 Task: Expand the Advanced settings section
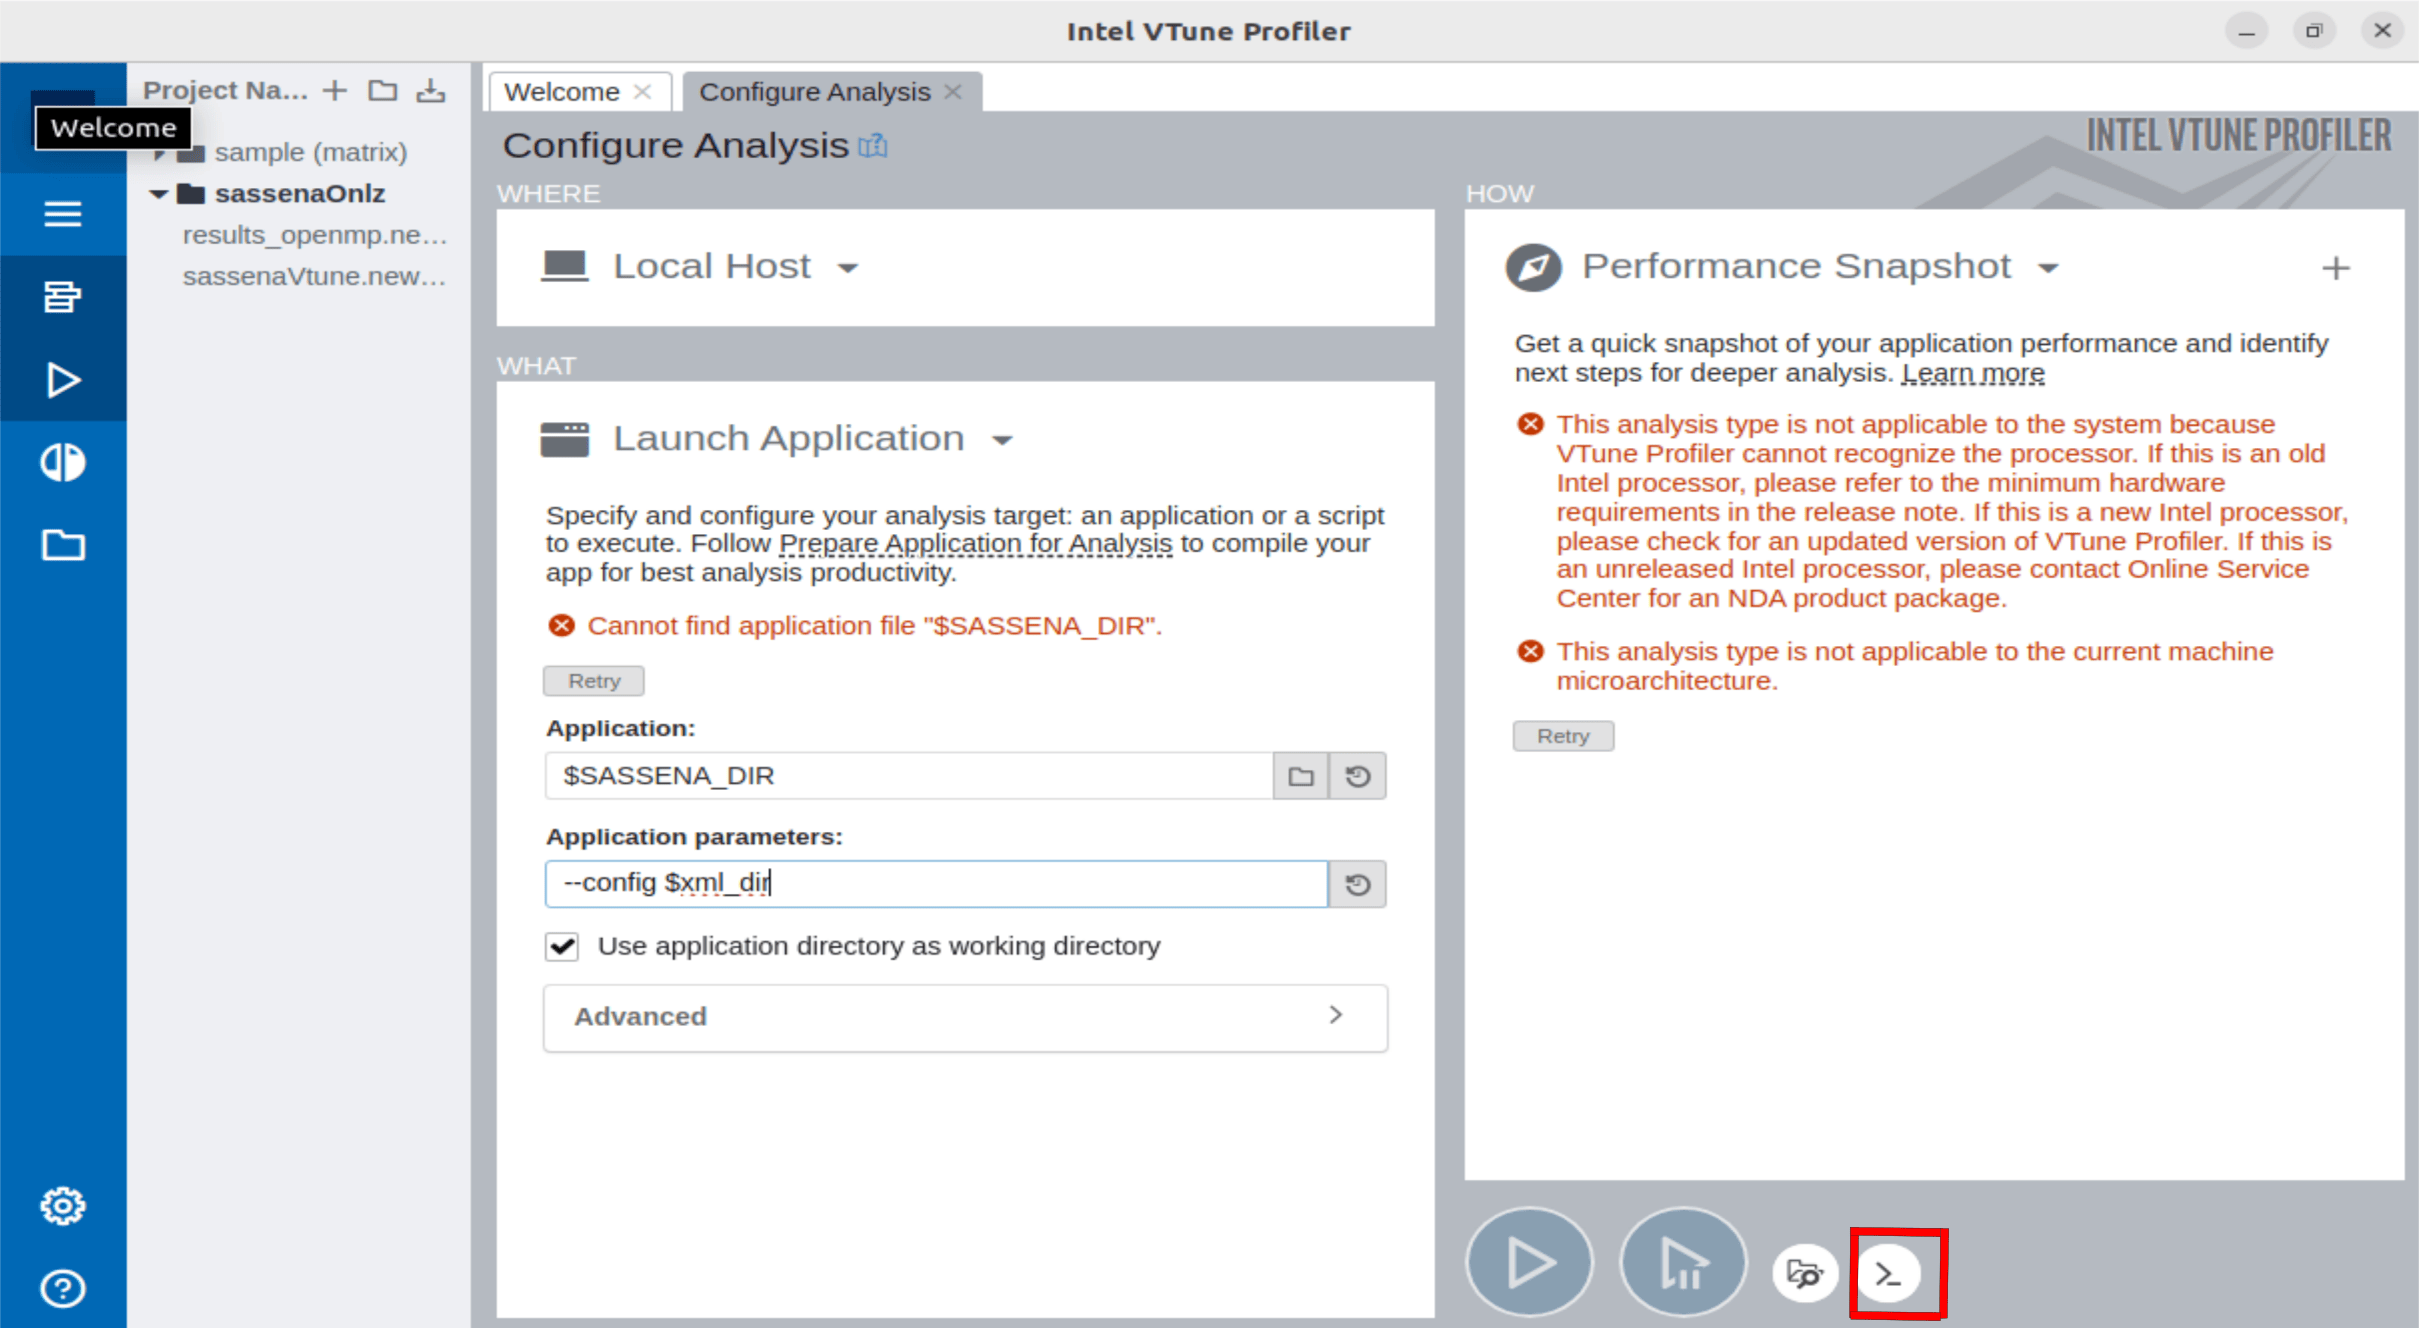(965, 1017)
